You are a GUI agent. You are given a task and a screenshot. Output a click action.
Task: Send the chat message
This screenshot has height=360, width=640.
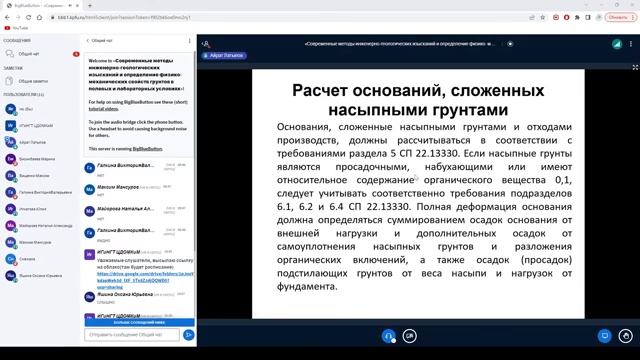188,335
